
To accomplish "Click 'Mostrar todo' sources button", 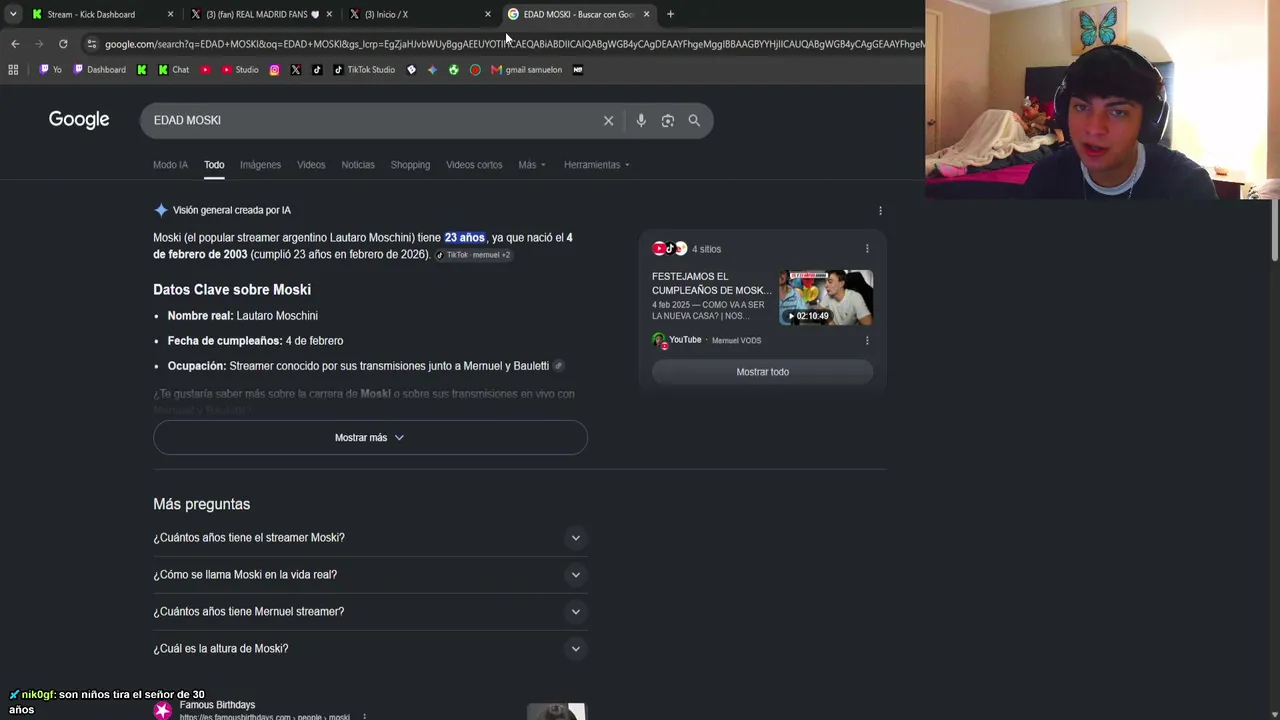I will click(762, 372).
